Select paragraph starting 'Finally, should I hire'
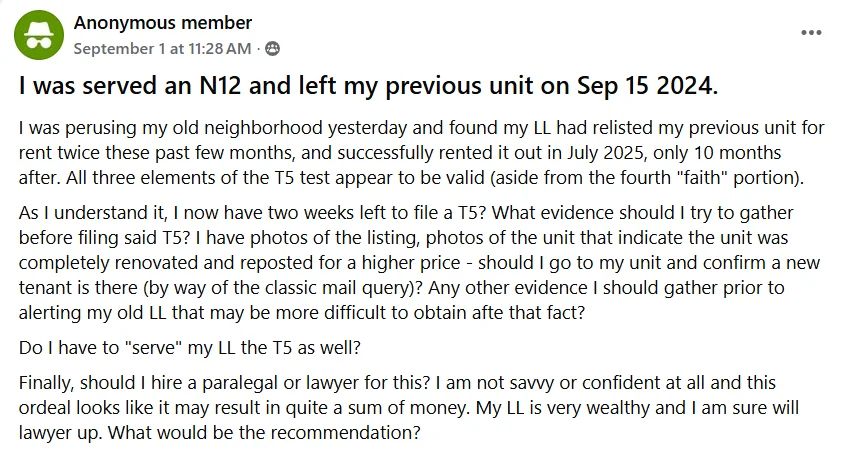The width and height of the screenshot is (845, 460). point(408,407)
